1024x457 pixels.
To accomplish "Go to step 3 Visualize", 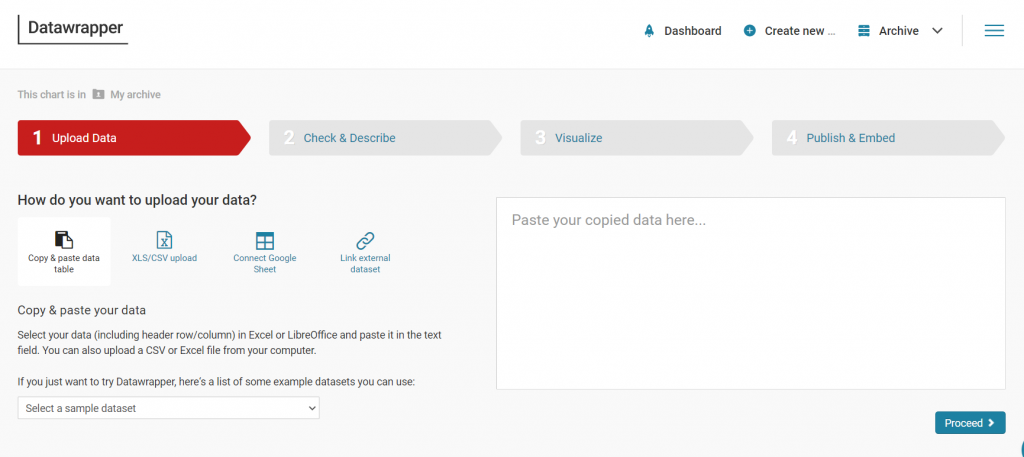I will click(x=637, y=138).
